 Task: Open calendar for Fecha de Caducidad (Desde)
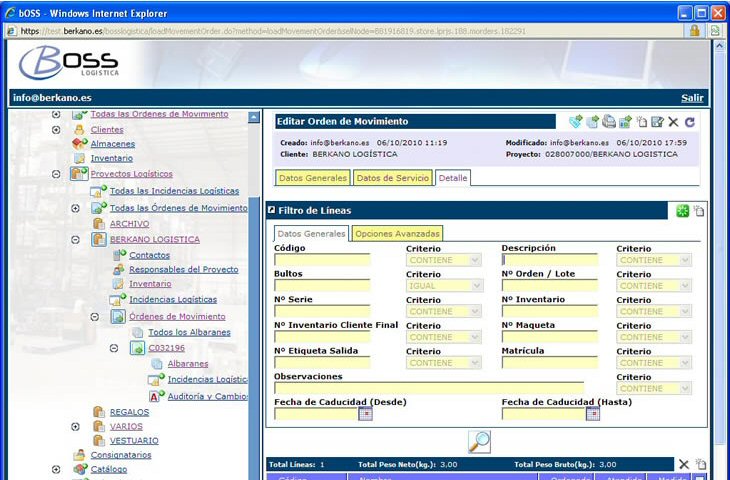click(365, 414)
